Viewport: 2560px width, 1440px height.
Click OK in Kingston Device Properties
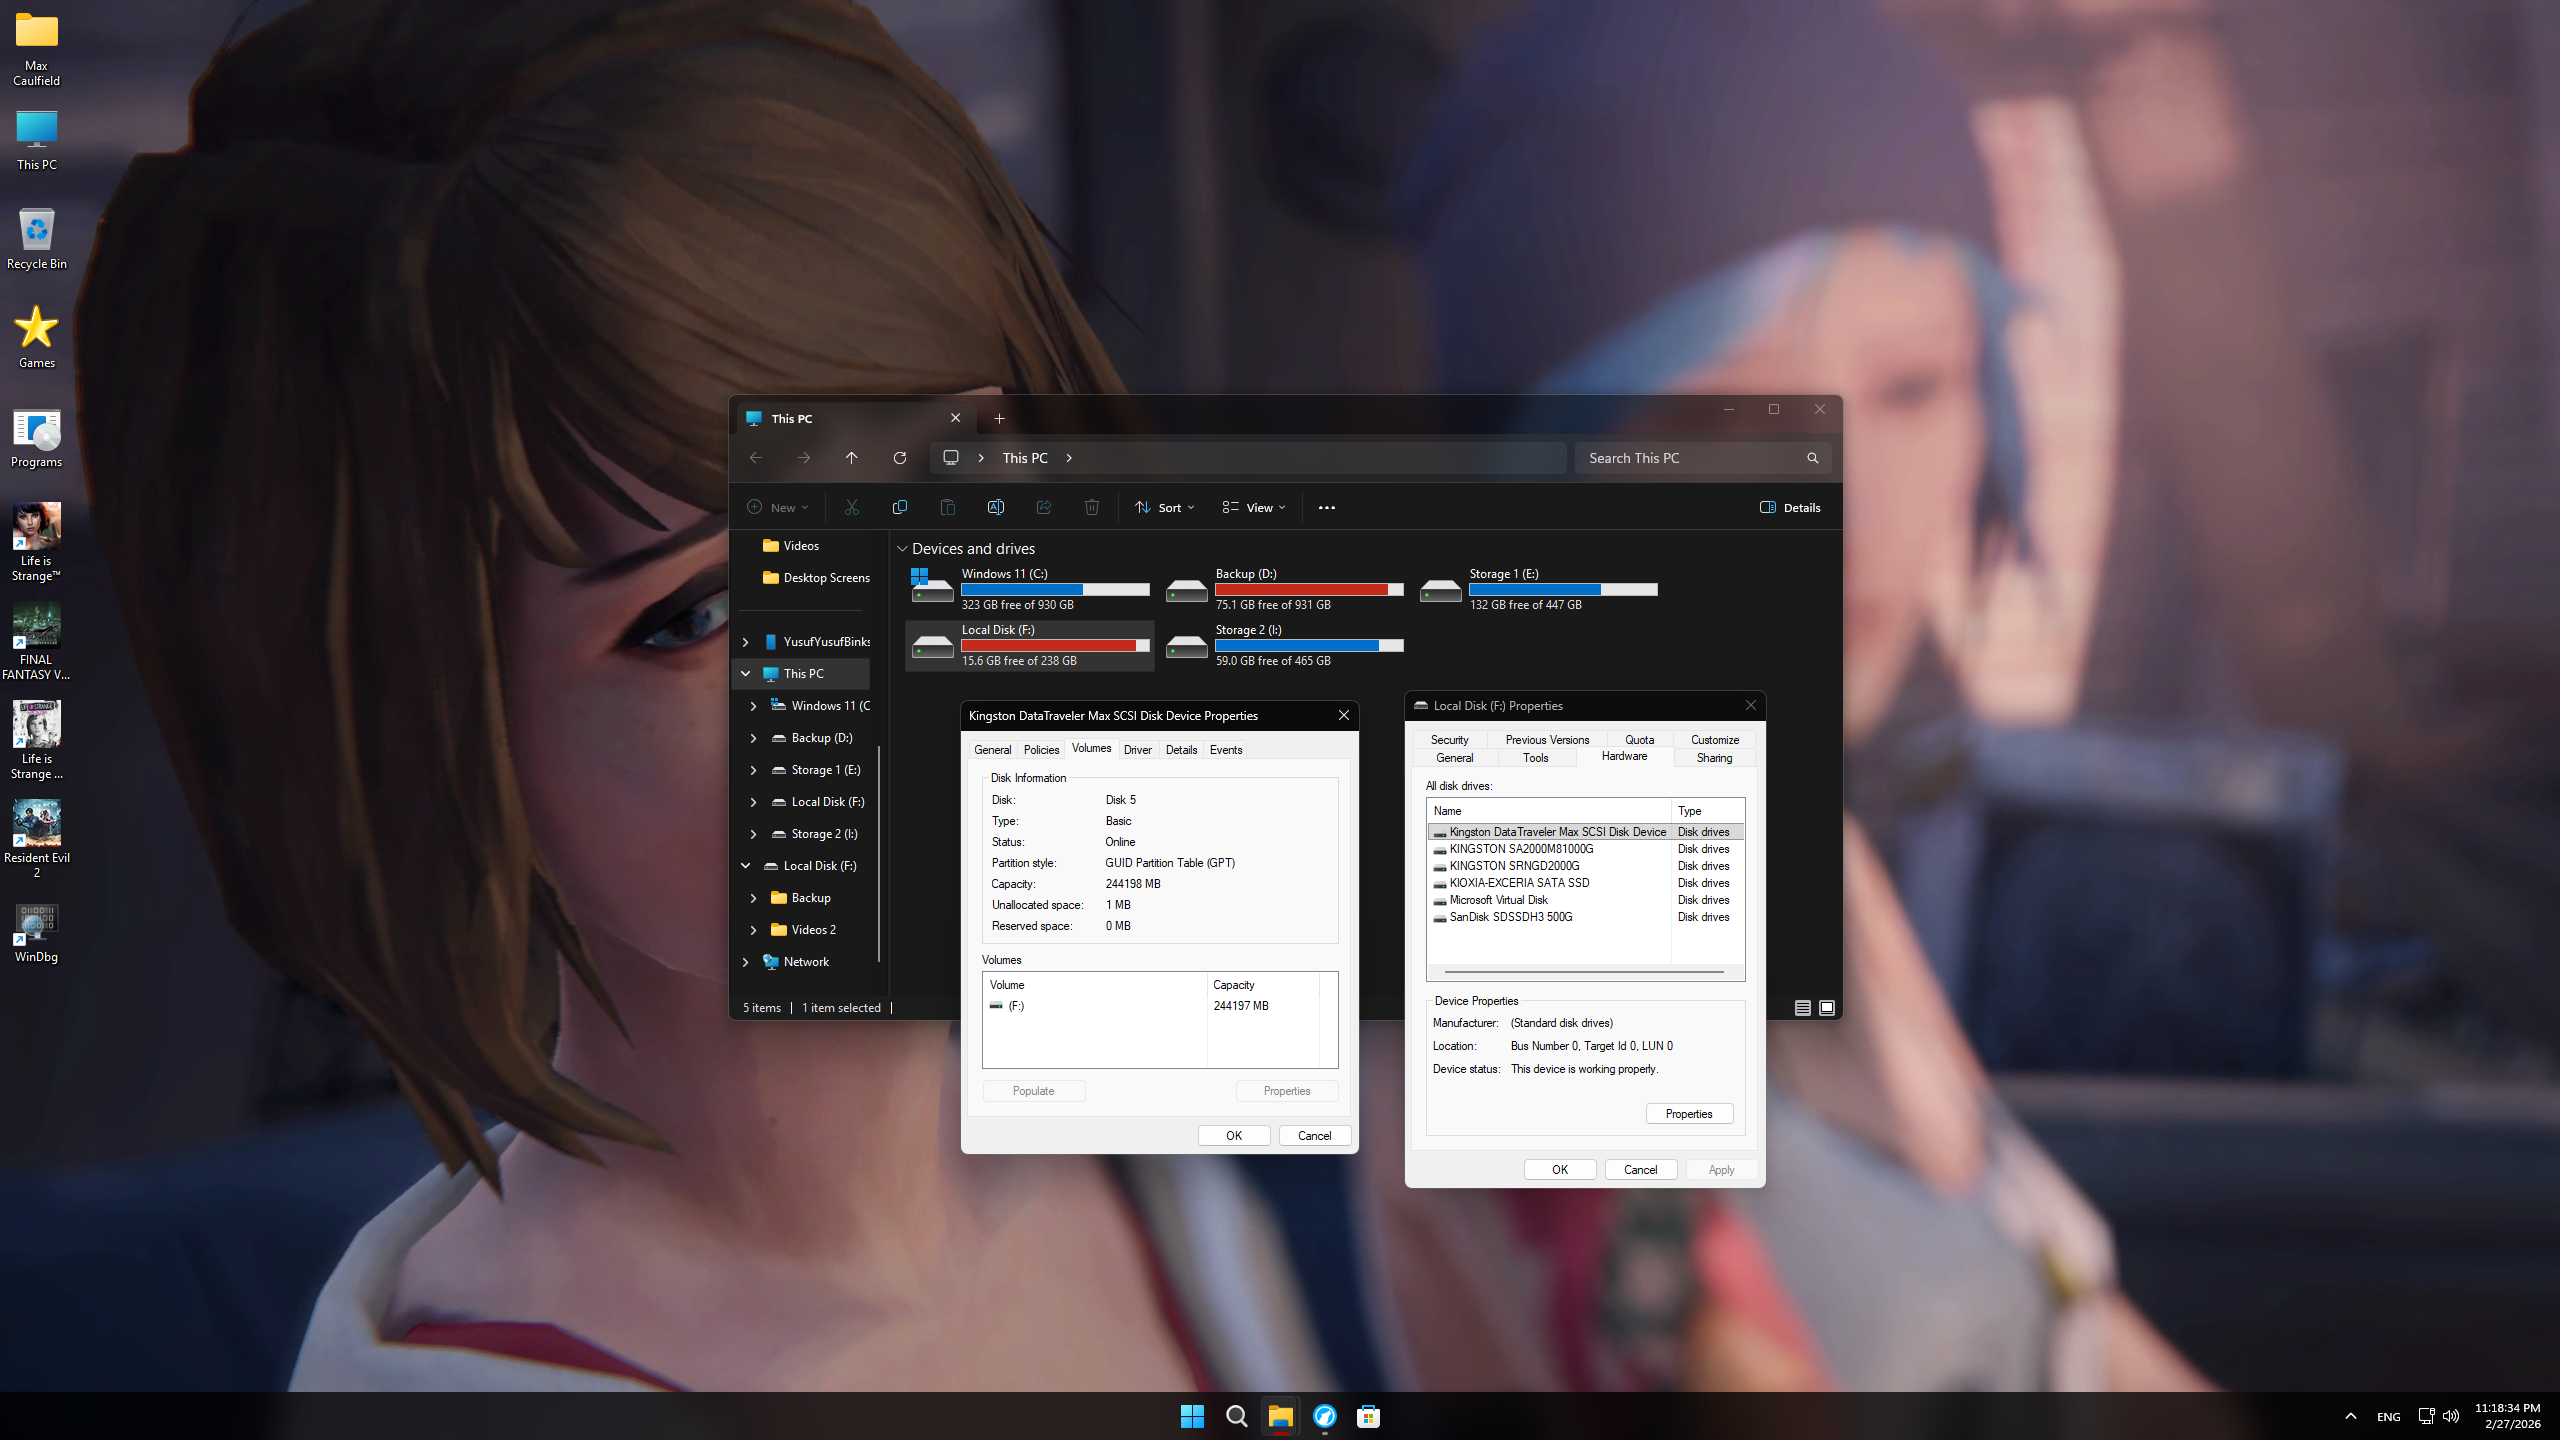pos(1234,1136)
